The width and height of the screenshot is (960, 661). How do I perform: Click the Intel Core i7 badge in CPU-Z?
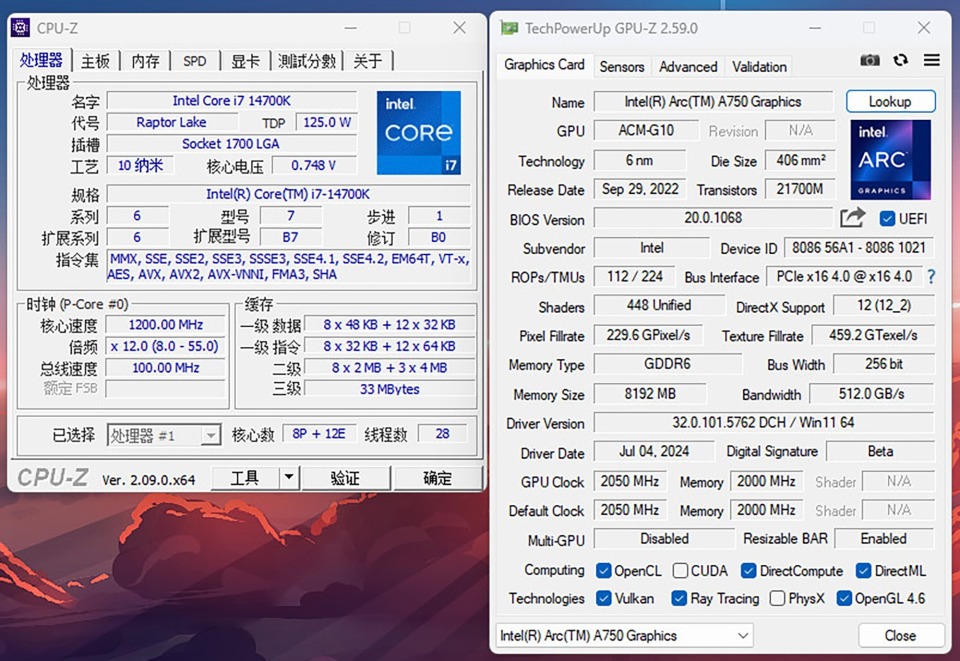point(418,133)
